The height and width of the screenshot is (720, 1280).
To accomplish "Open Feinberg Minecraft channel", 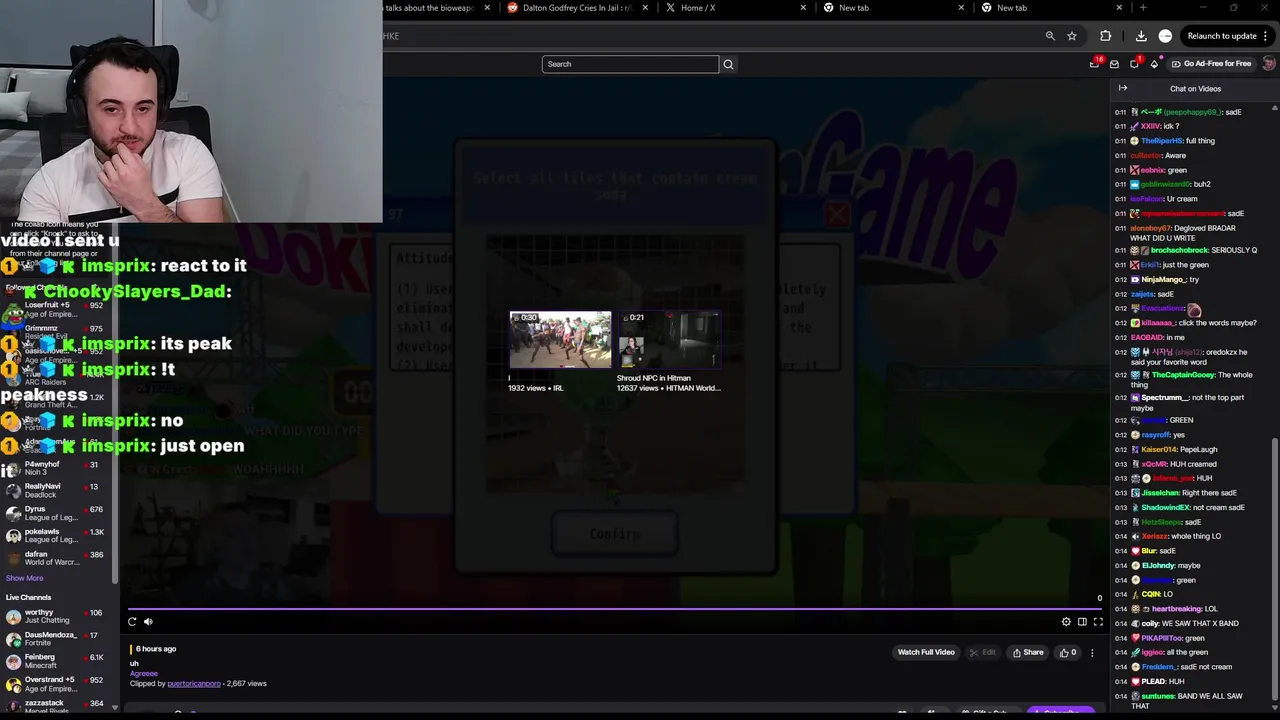I will pos(58,661).
